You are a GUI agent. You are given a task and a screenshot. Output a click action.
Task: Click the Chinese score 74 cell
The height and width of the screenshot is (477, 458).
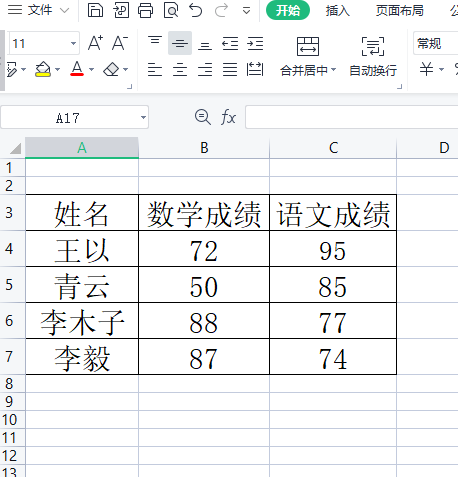tap(333, 357)
